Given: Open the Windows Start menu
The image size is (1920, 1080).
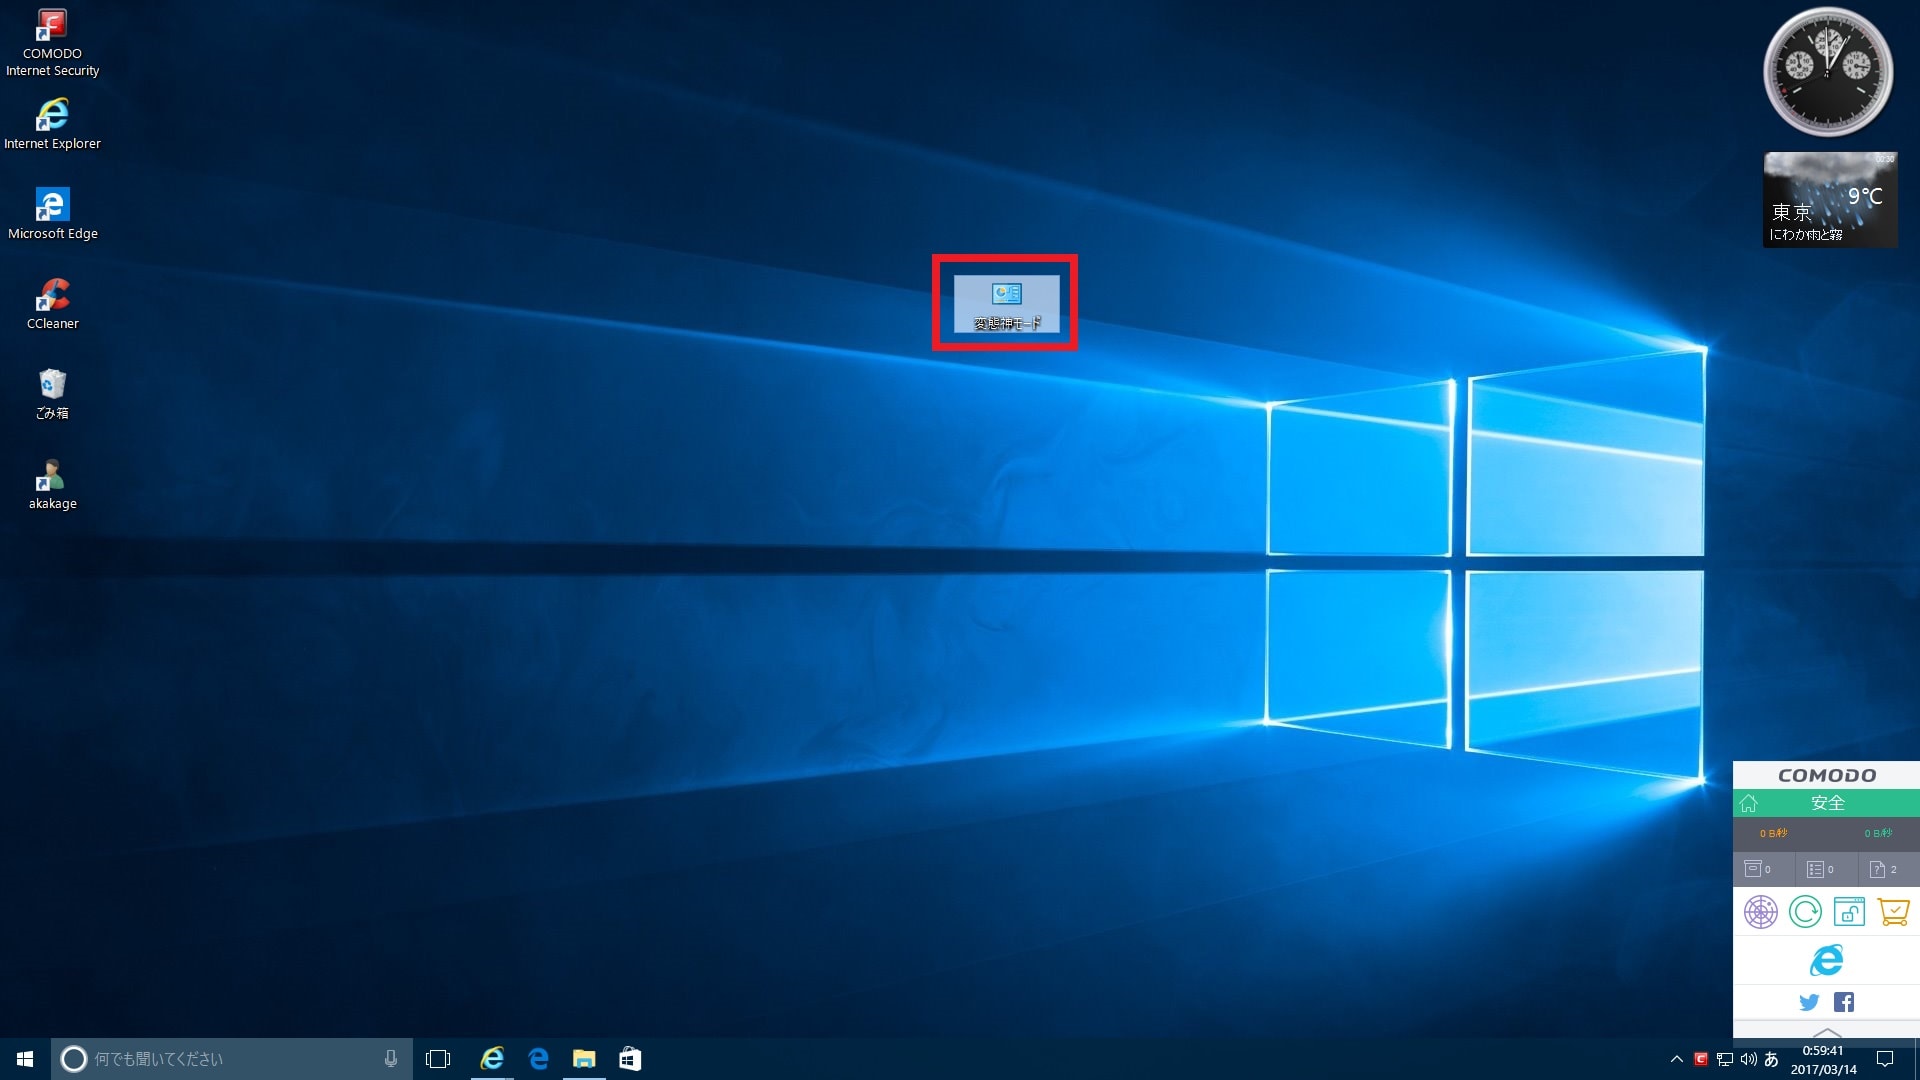Looking at the screenshot, I should [25, 1058].
